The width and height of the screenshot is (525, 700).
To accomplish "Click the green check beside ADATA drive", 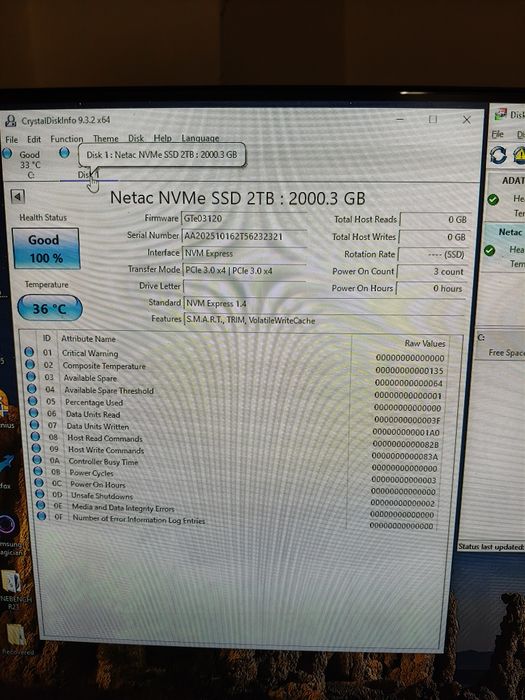I will (x=493, y=199).
